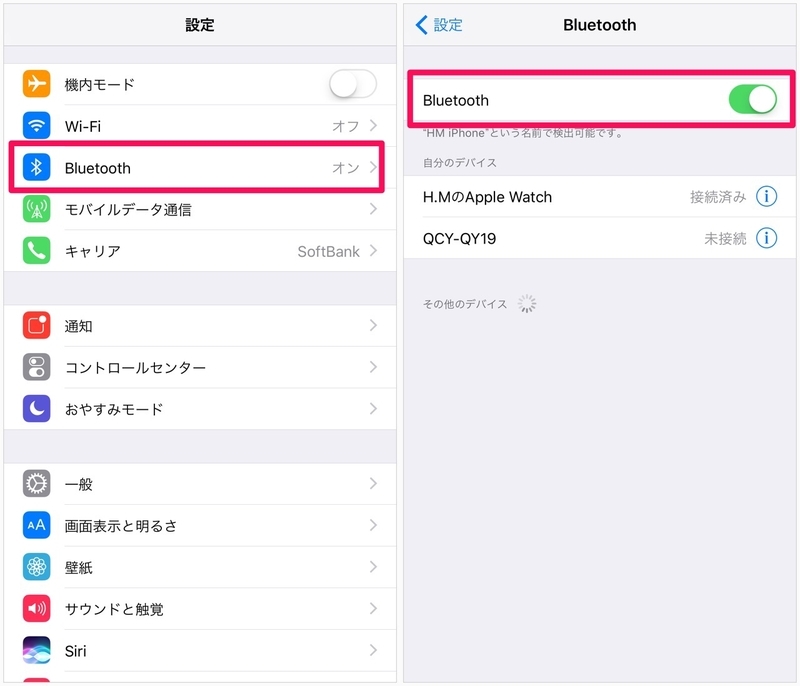This screenshot has width=800, height=686.
Task: Expand the キャリア SoftBank row chevron
Action: [x=373, y=250]
